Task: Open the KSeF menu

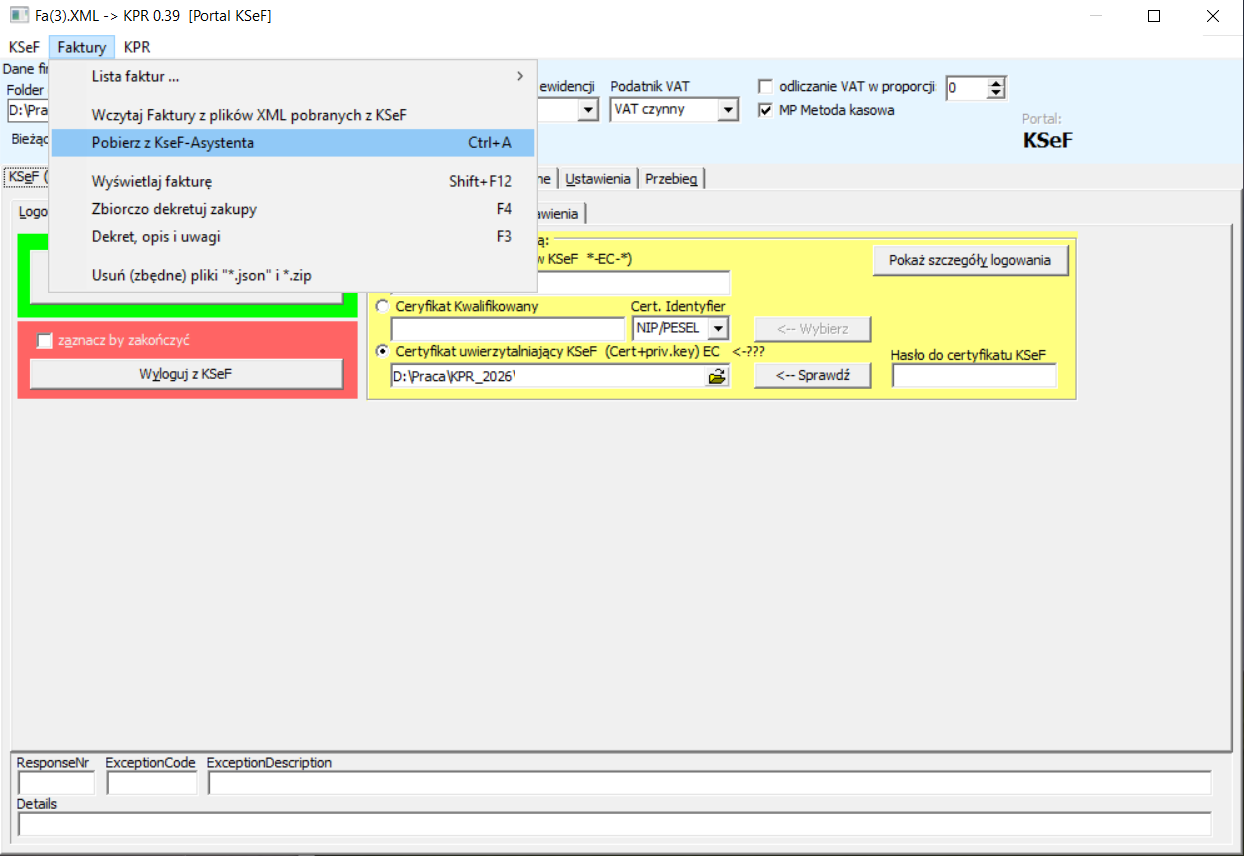Action: click(24, 47)
